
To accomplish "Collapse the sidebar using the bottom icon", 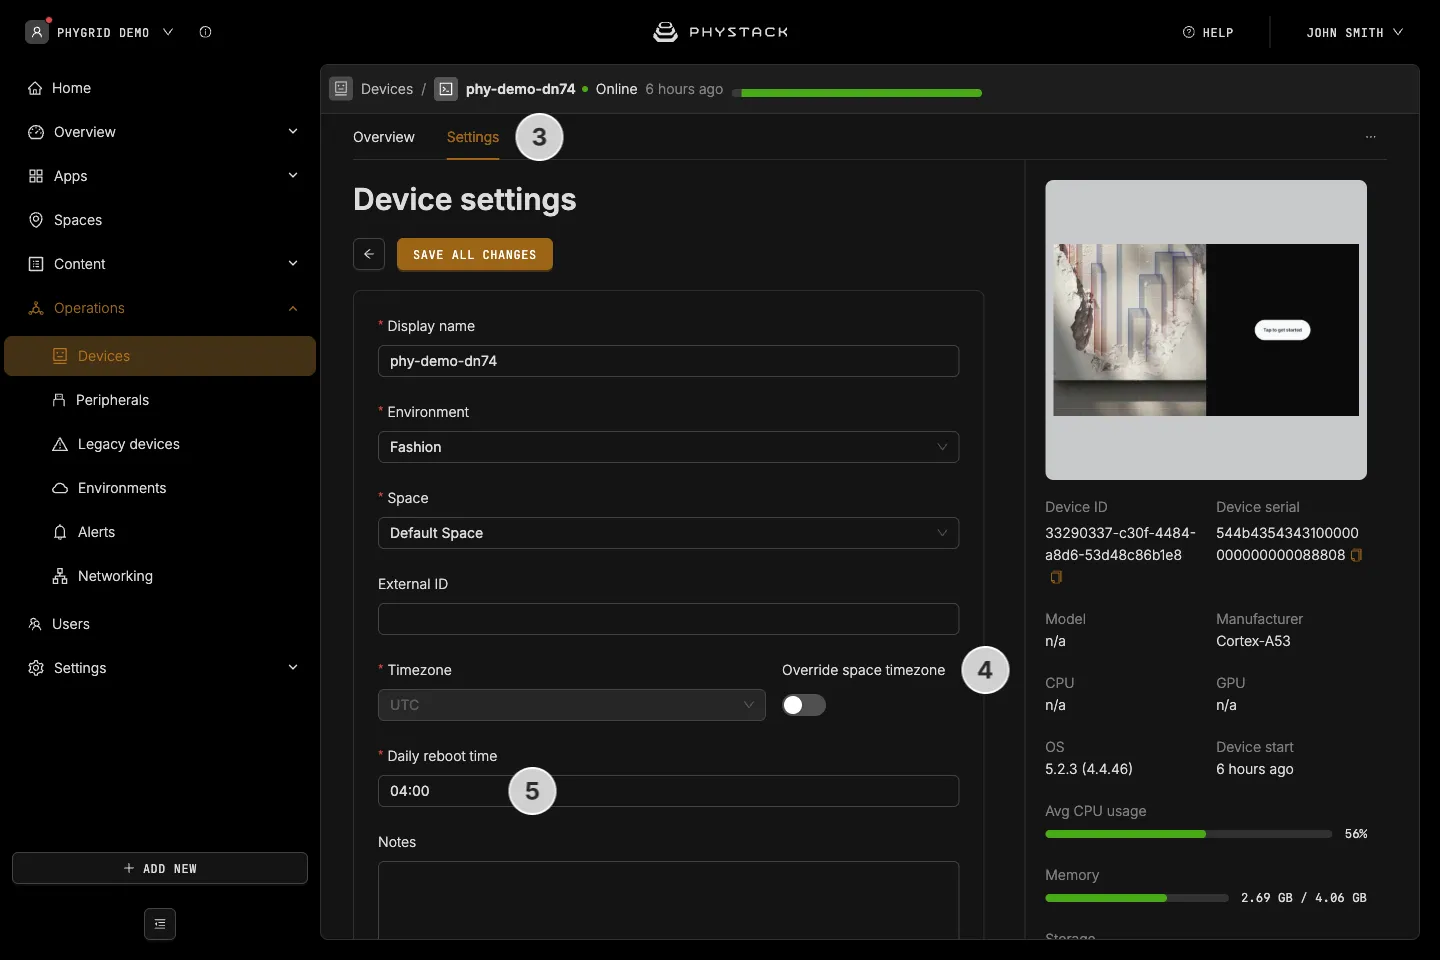I will click(x=160, y=924).
